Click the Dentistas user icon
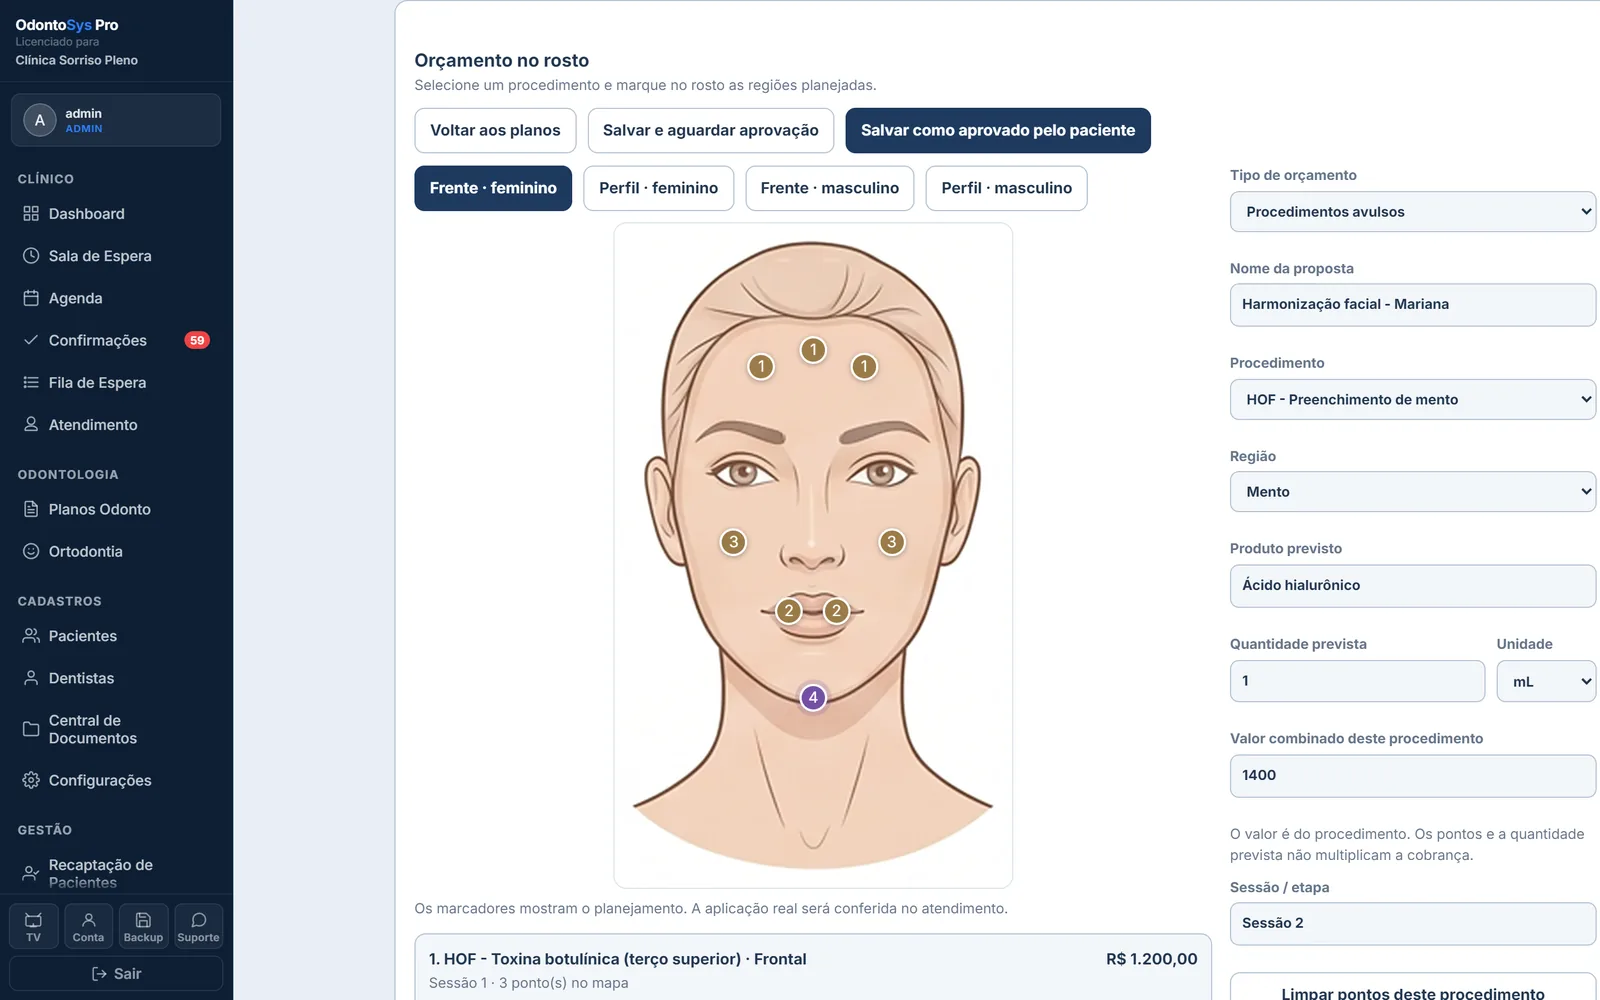Viewport: 1600px width, 1000px height. click(x=31, y=678)
